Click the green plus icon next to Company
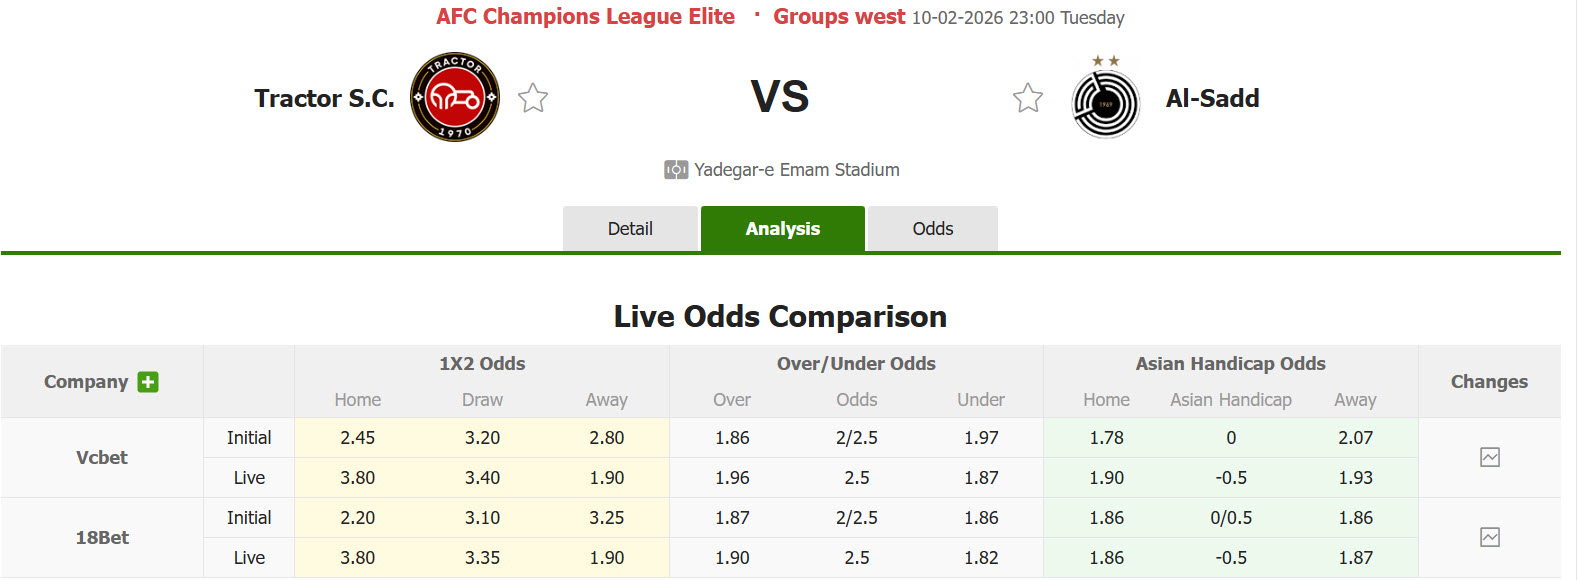 (x=148, y=382)
